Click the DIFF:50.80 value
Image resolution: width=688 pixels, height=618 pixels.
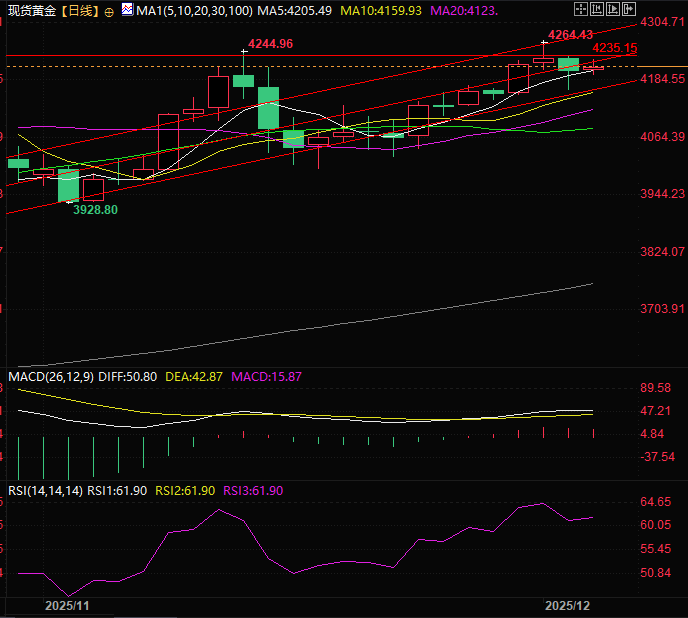(128, 377)
